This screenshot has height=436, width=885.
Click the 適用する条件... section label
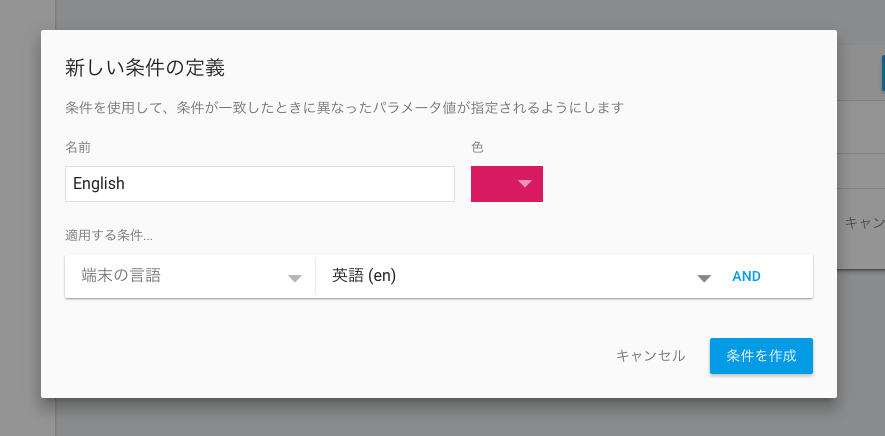[x=109, y=236]
